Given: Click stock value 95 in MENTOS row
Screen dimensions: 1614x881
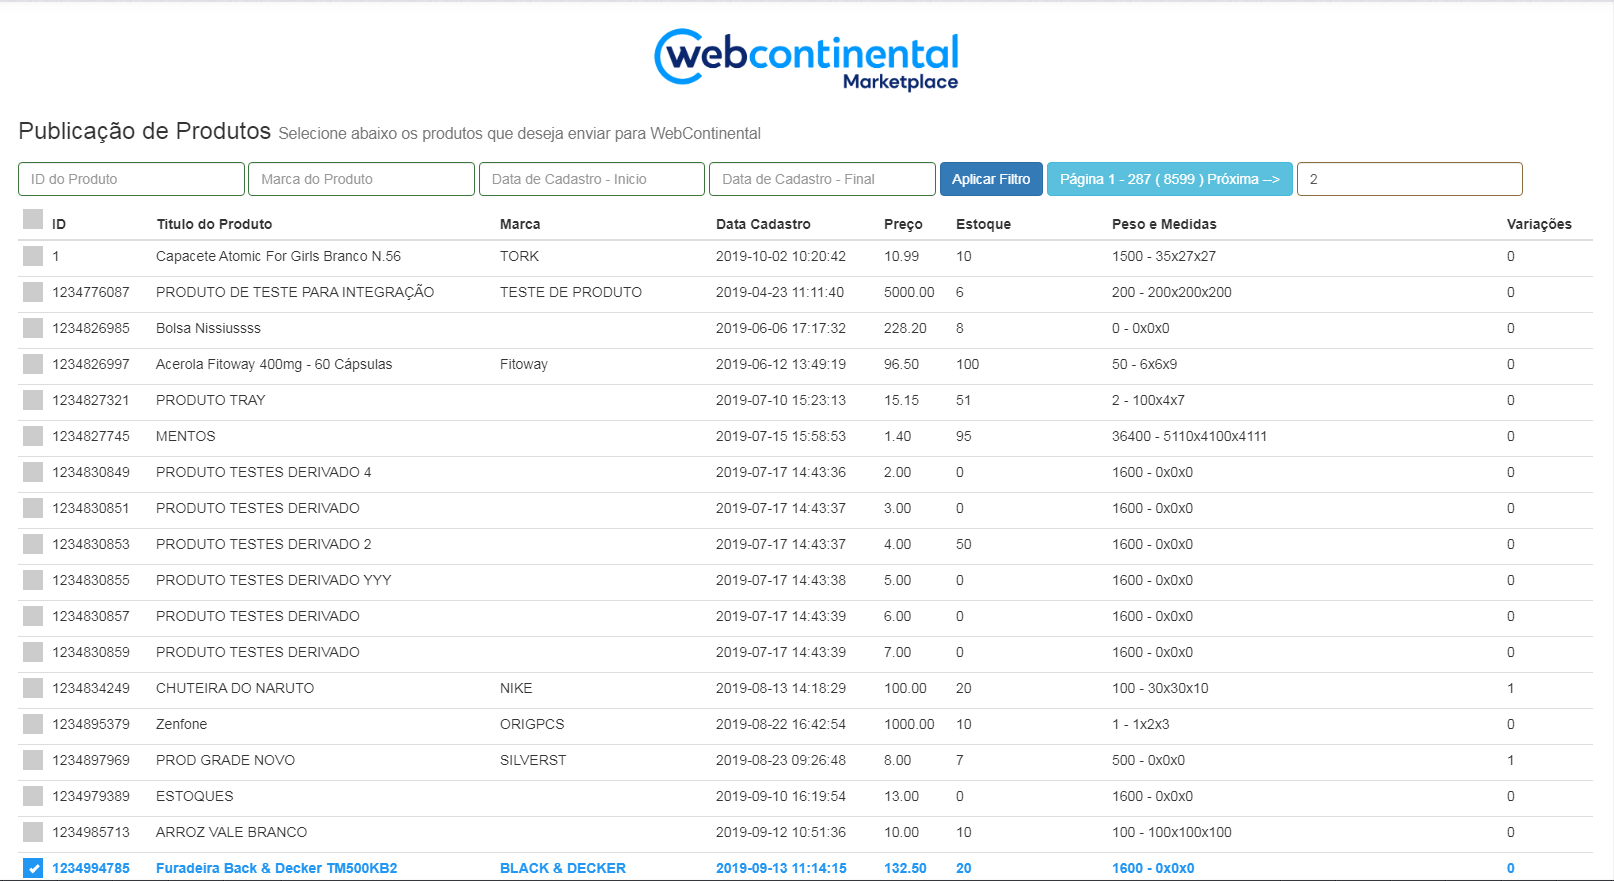Looking at the screenshot, I should click(x=964, y=436).
